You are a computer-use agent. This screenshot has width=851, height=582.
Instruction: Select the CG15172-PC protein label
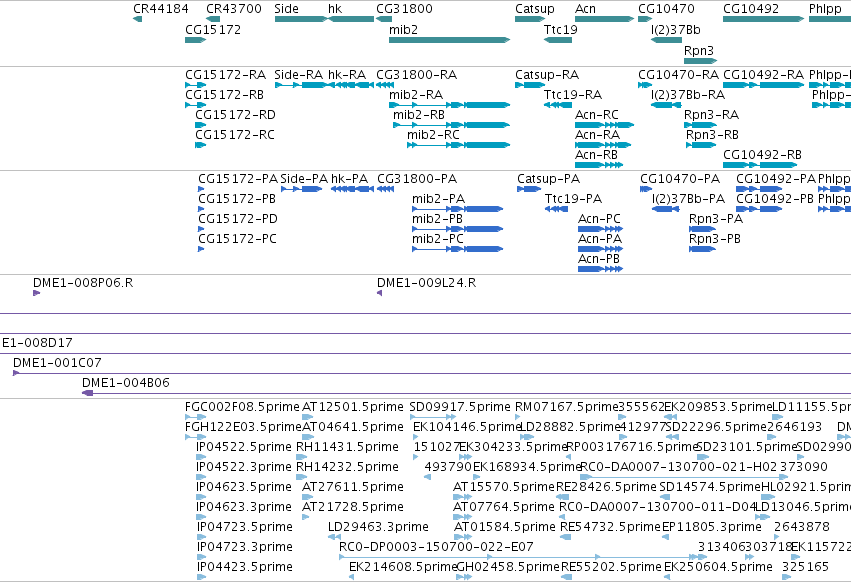[x=237, y=239]
